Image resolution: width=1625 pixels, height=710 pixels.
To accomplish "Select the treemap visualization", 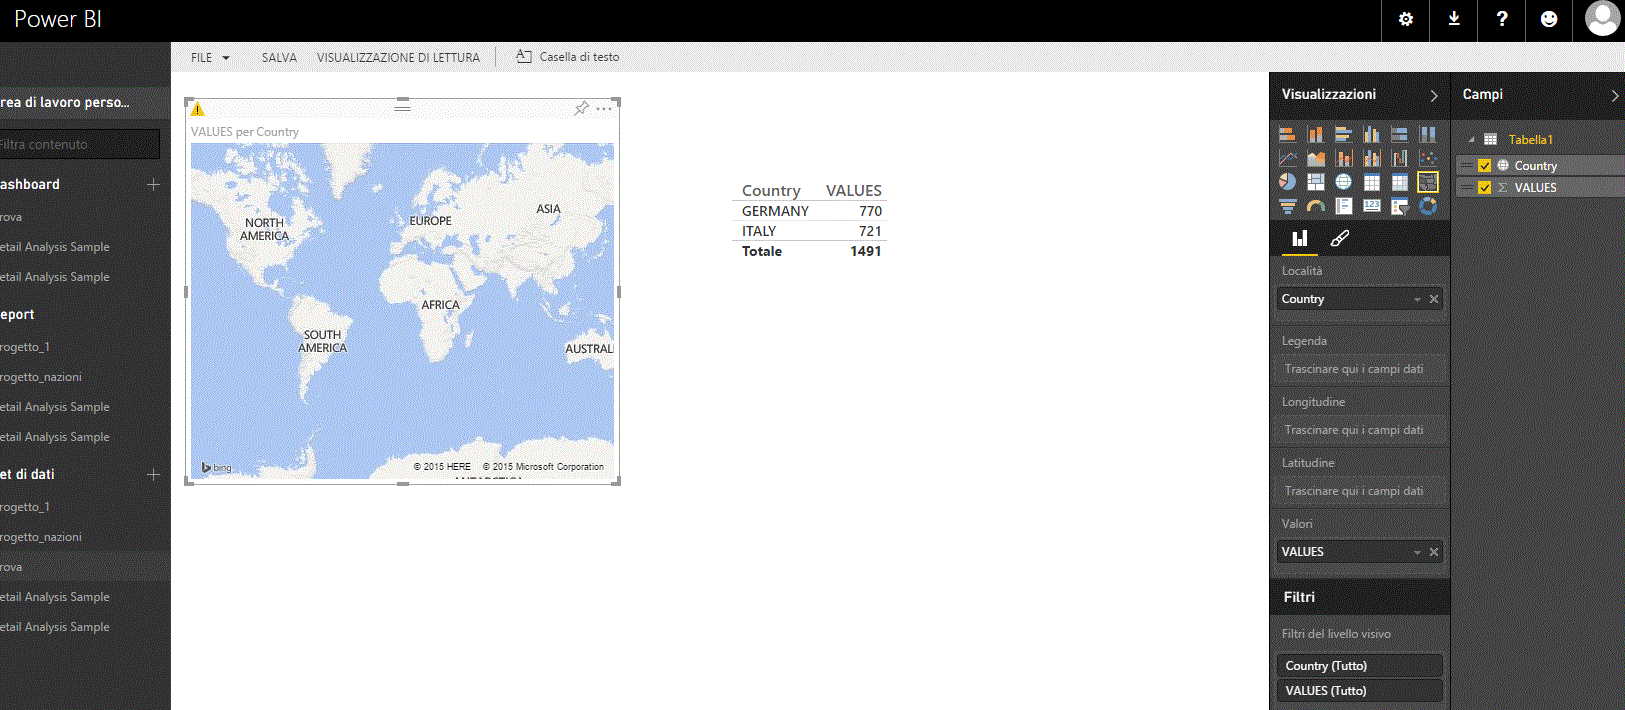I will point(1316,182).
